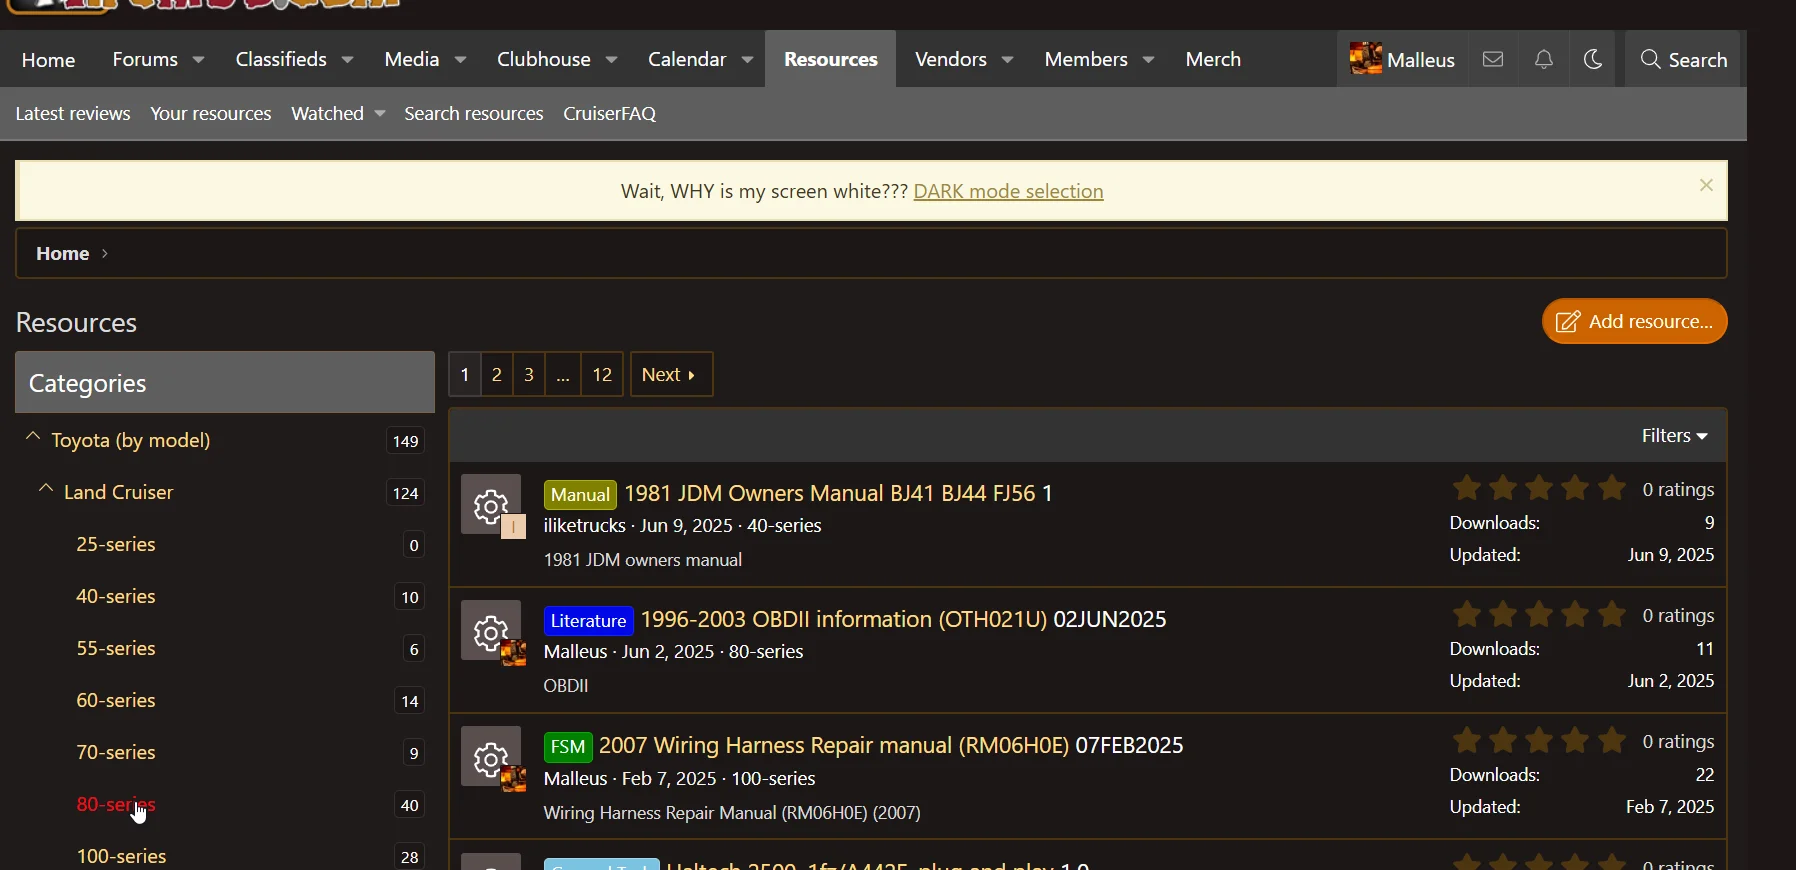
Task: Open the Filters dropdown
Action: (1675, 436)
